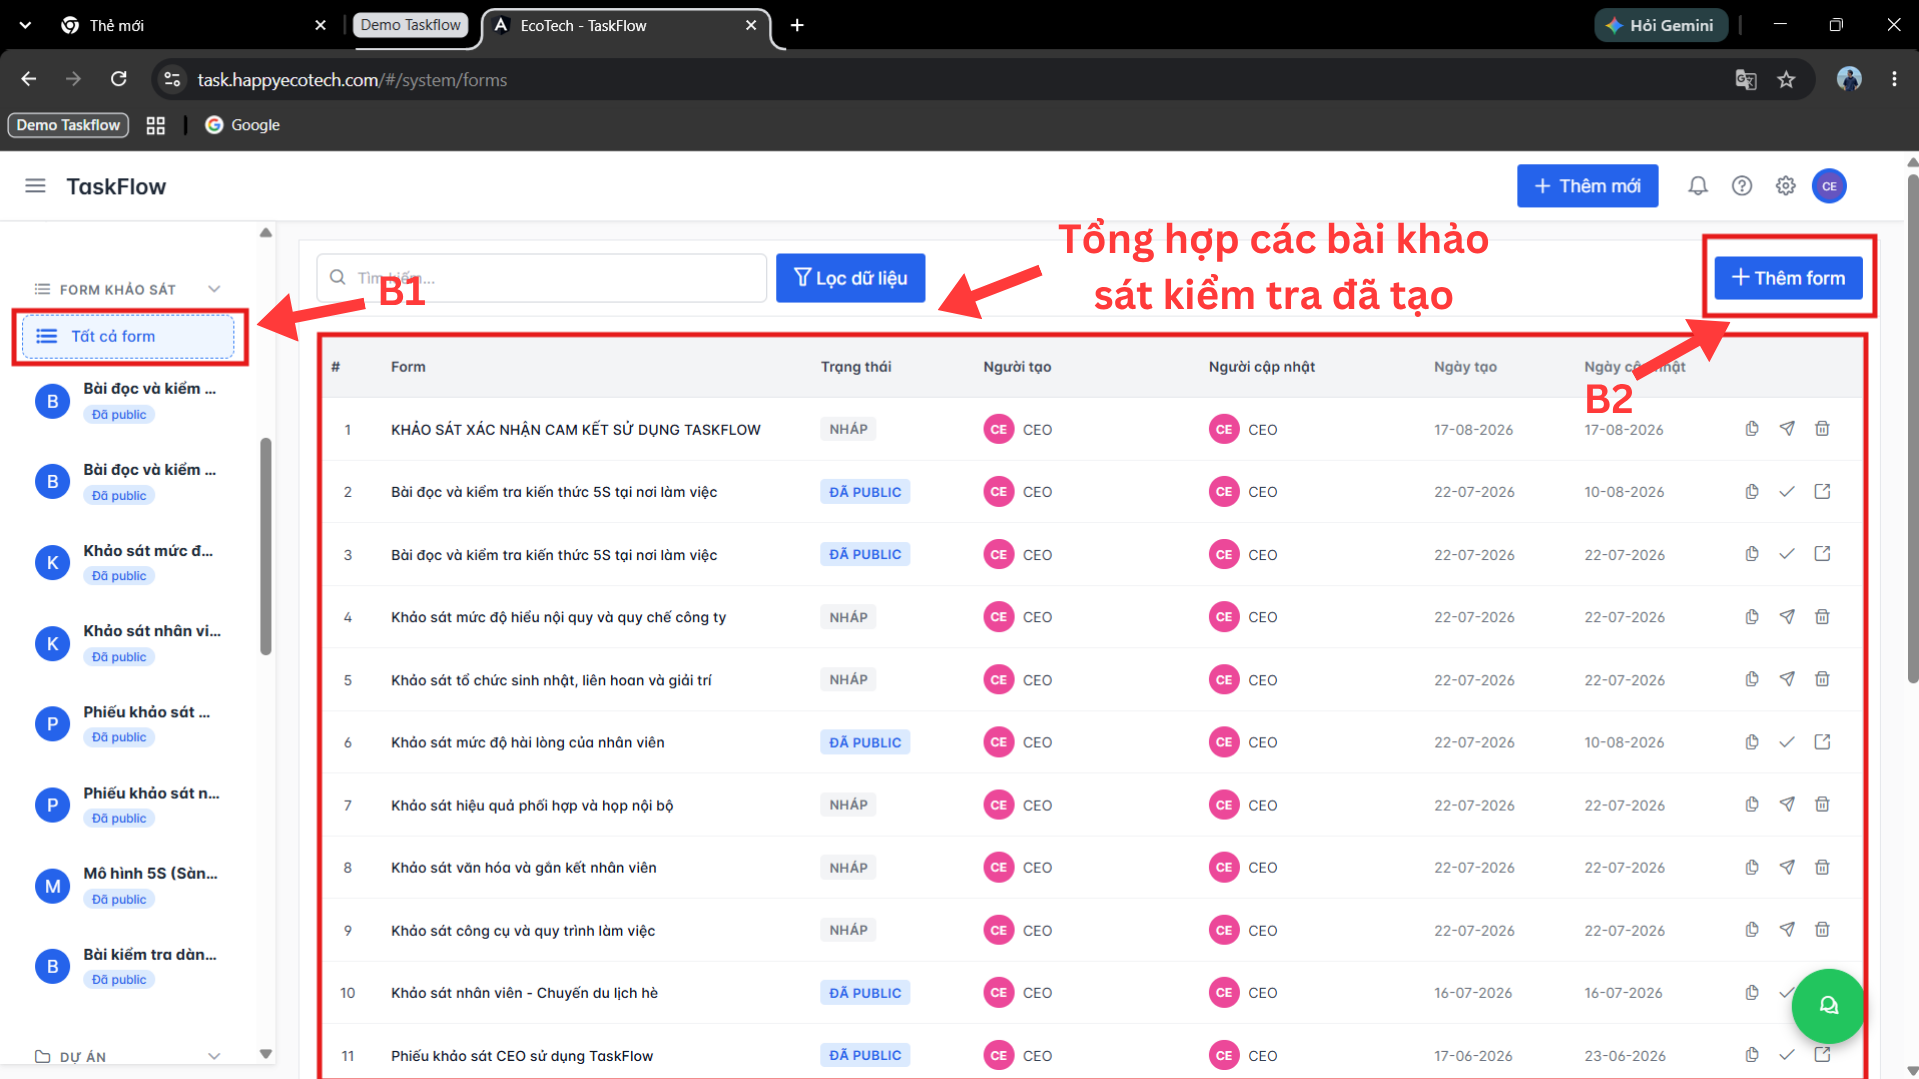Screen dimensions: 1919x1079
Task: Click the sidebar scroll-down arrow
Action: [265, 1054]
